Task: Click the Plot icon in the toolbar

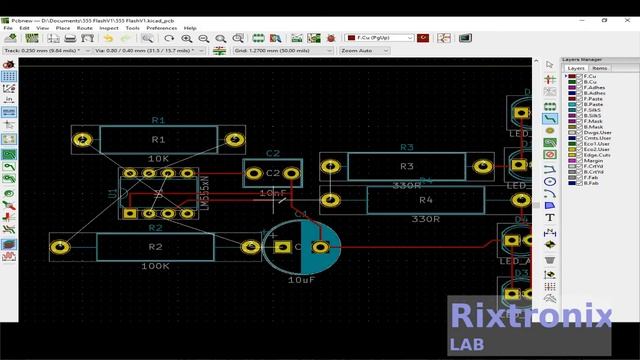Action: pyautogui.click(x=87, y=38)
